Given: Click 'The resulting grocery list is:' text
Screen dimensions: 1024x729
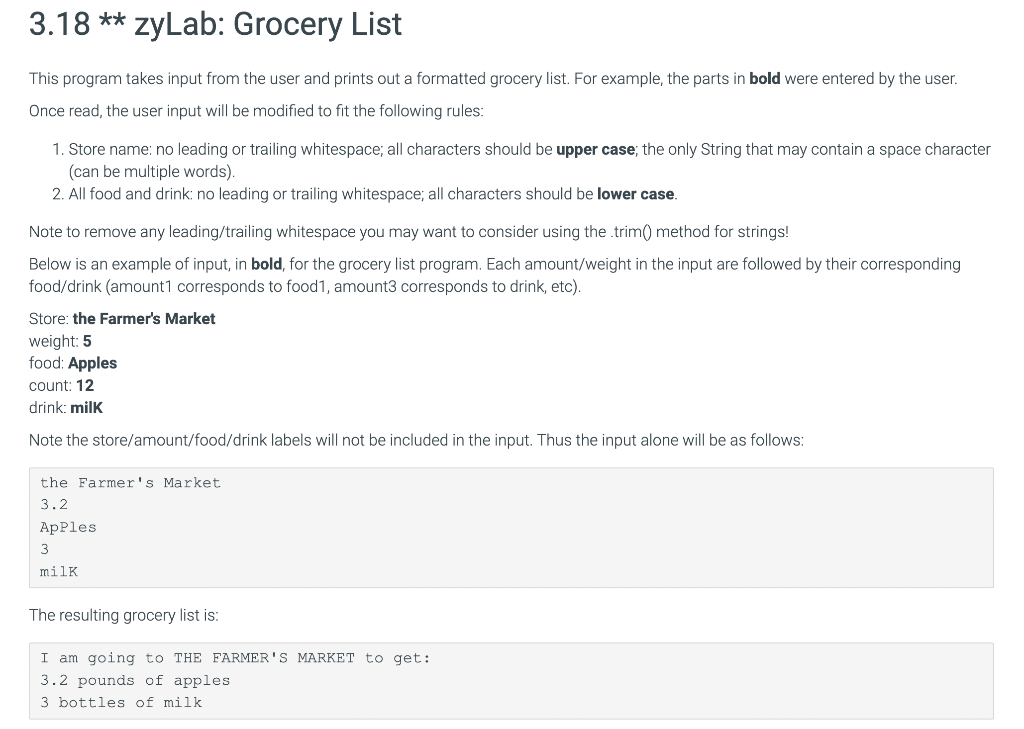Looking at the screenshot, I should pos(123,615).
